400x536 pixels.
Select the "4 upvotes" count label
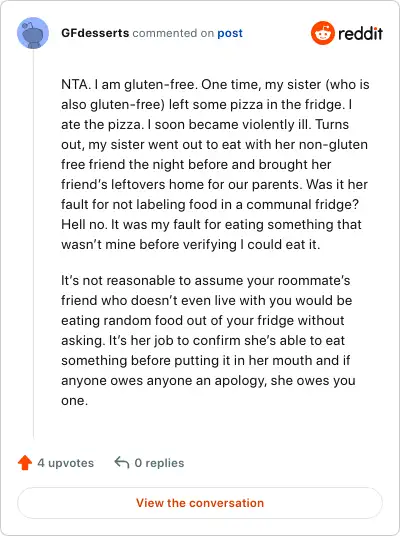[x=65, y=463]
